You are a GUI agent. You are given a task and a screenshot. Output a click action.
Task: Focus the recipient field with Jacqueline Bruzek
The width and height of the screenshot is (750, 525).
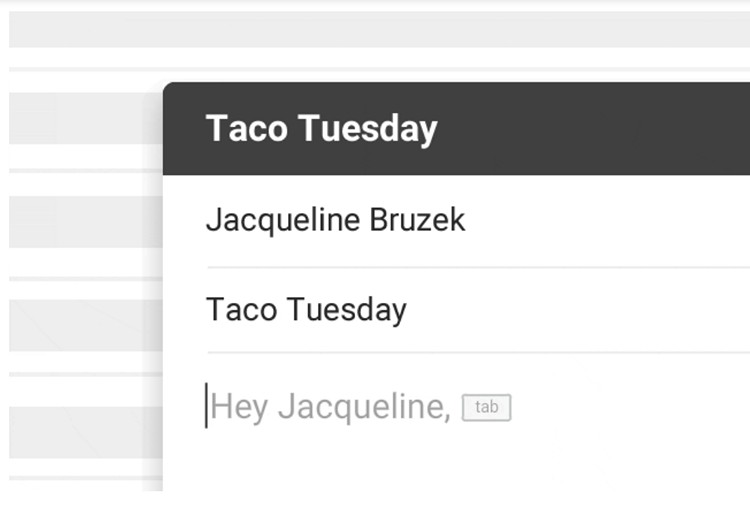[335, 220]
